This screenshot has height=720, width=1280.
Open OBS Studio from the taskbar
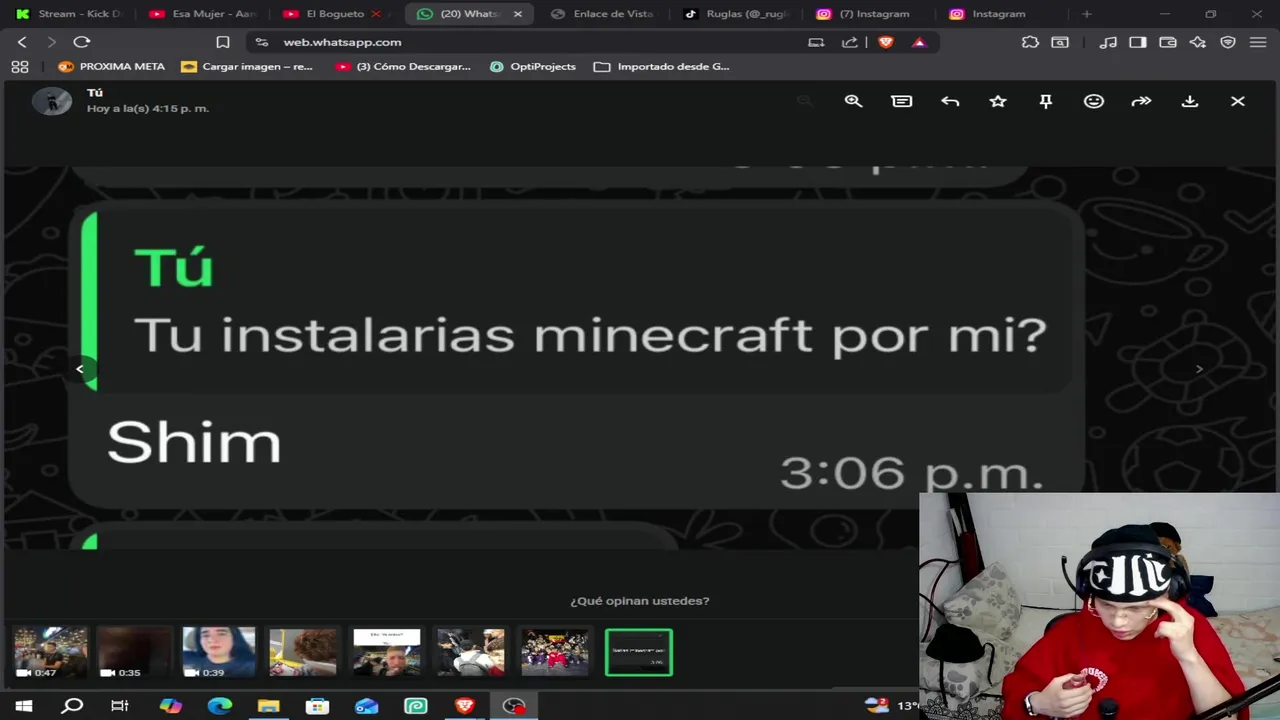tap(514, 706)
